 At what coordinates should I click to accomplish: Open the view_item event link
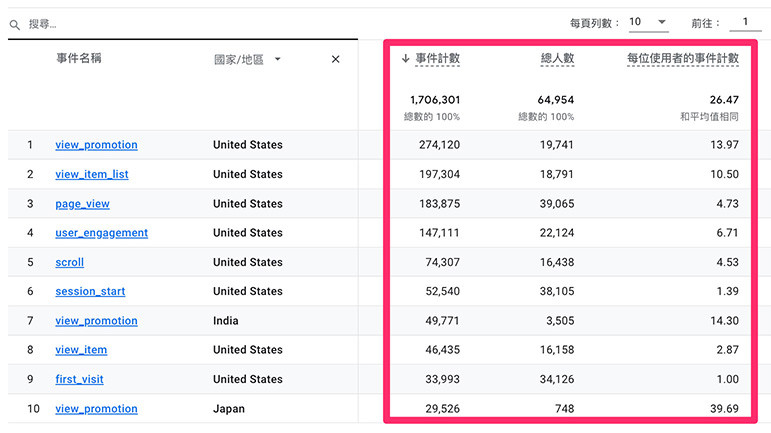(x=81, y=350)
